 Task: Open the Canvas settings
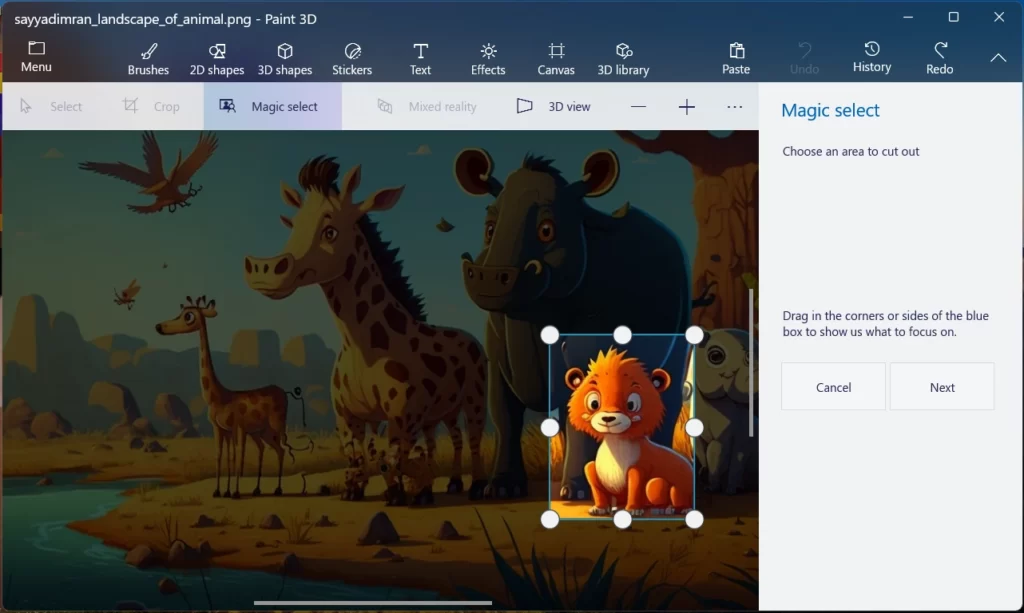tap(556, 59)
